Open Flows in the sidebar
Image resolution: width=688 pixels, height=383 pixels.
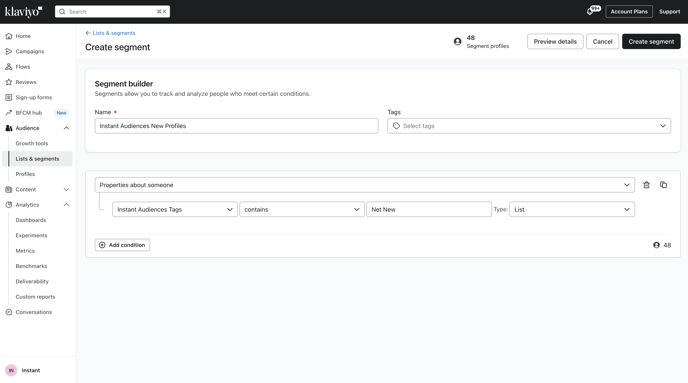tap(23, 67)
